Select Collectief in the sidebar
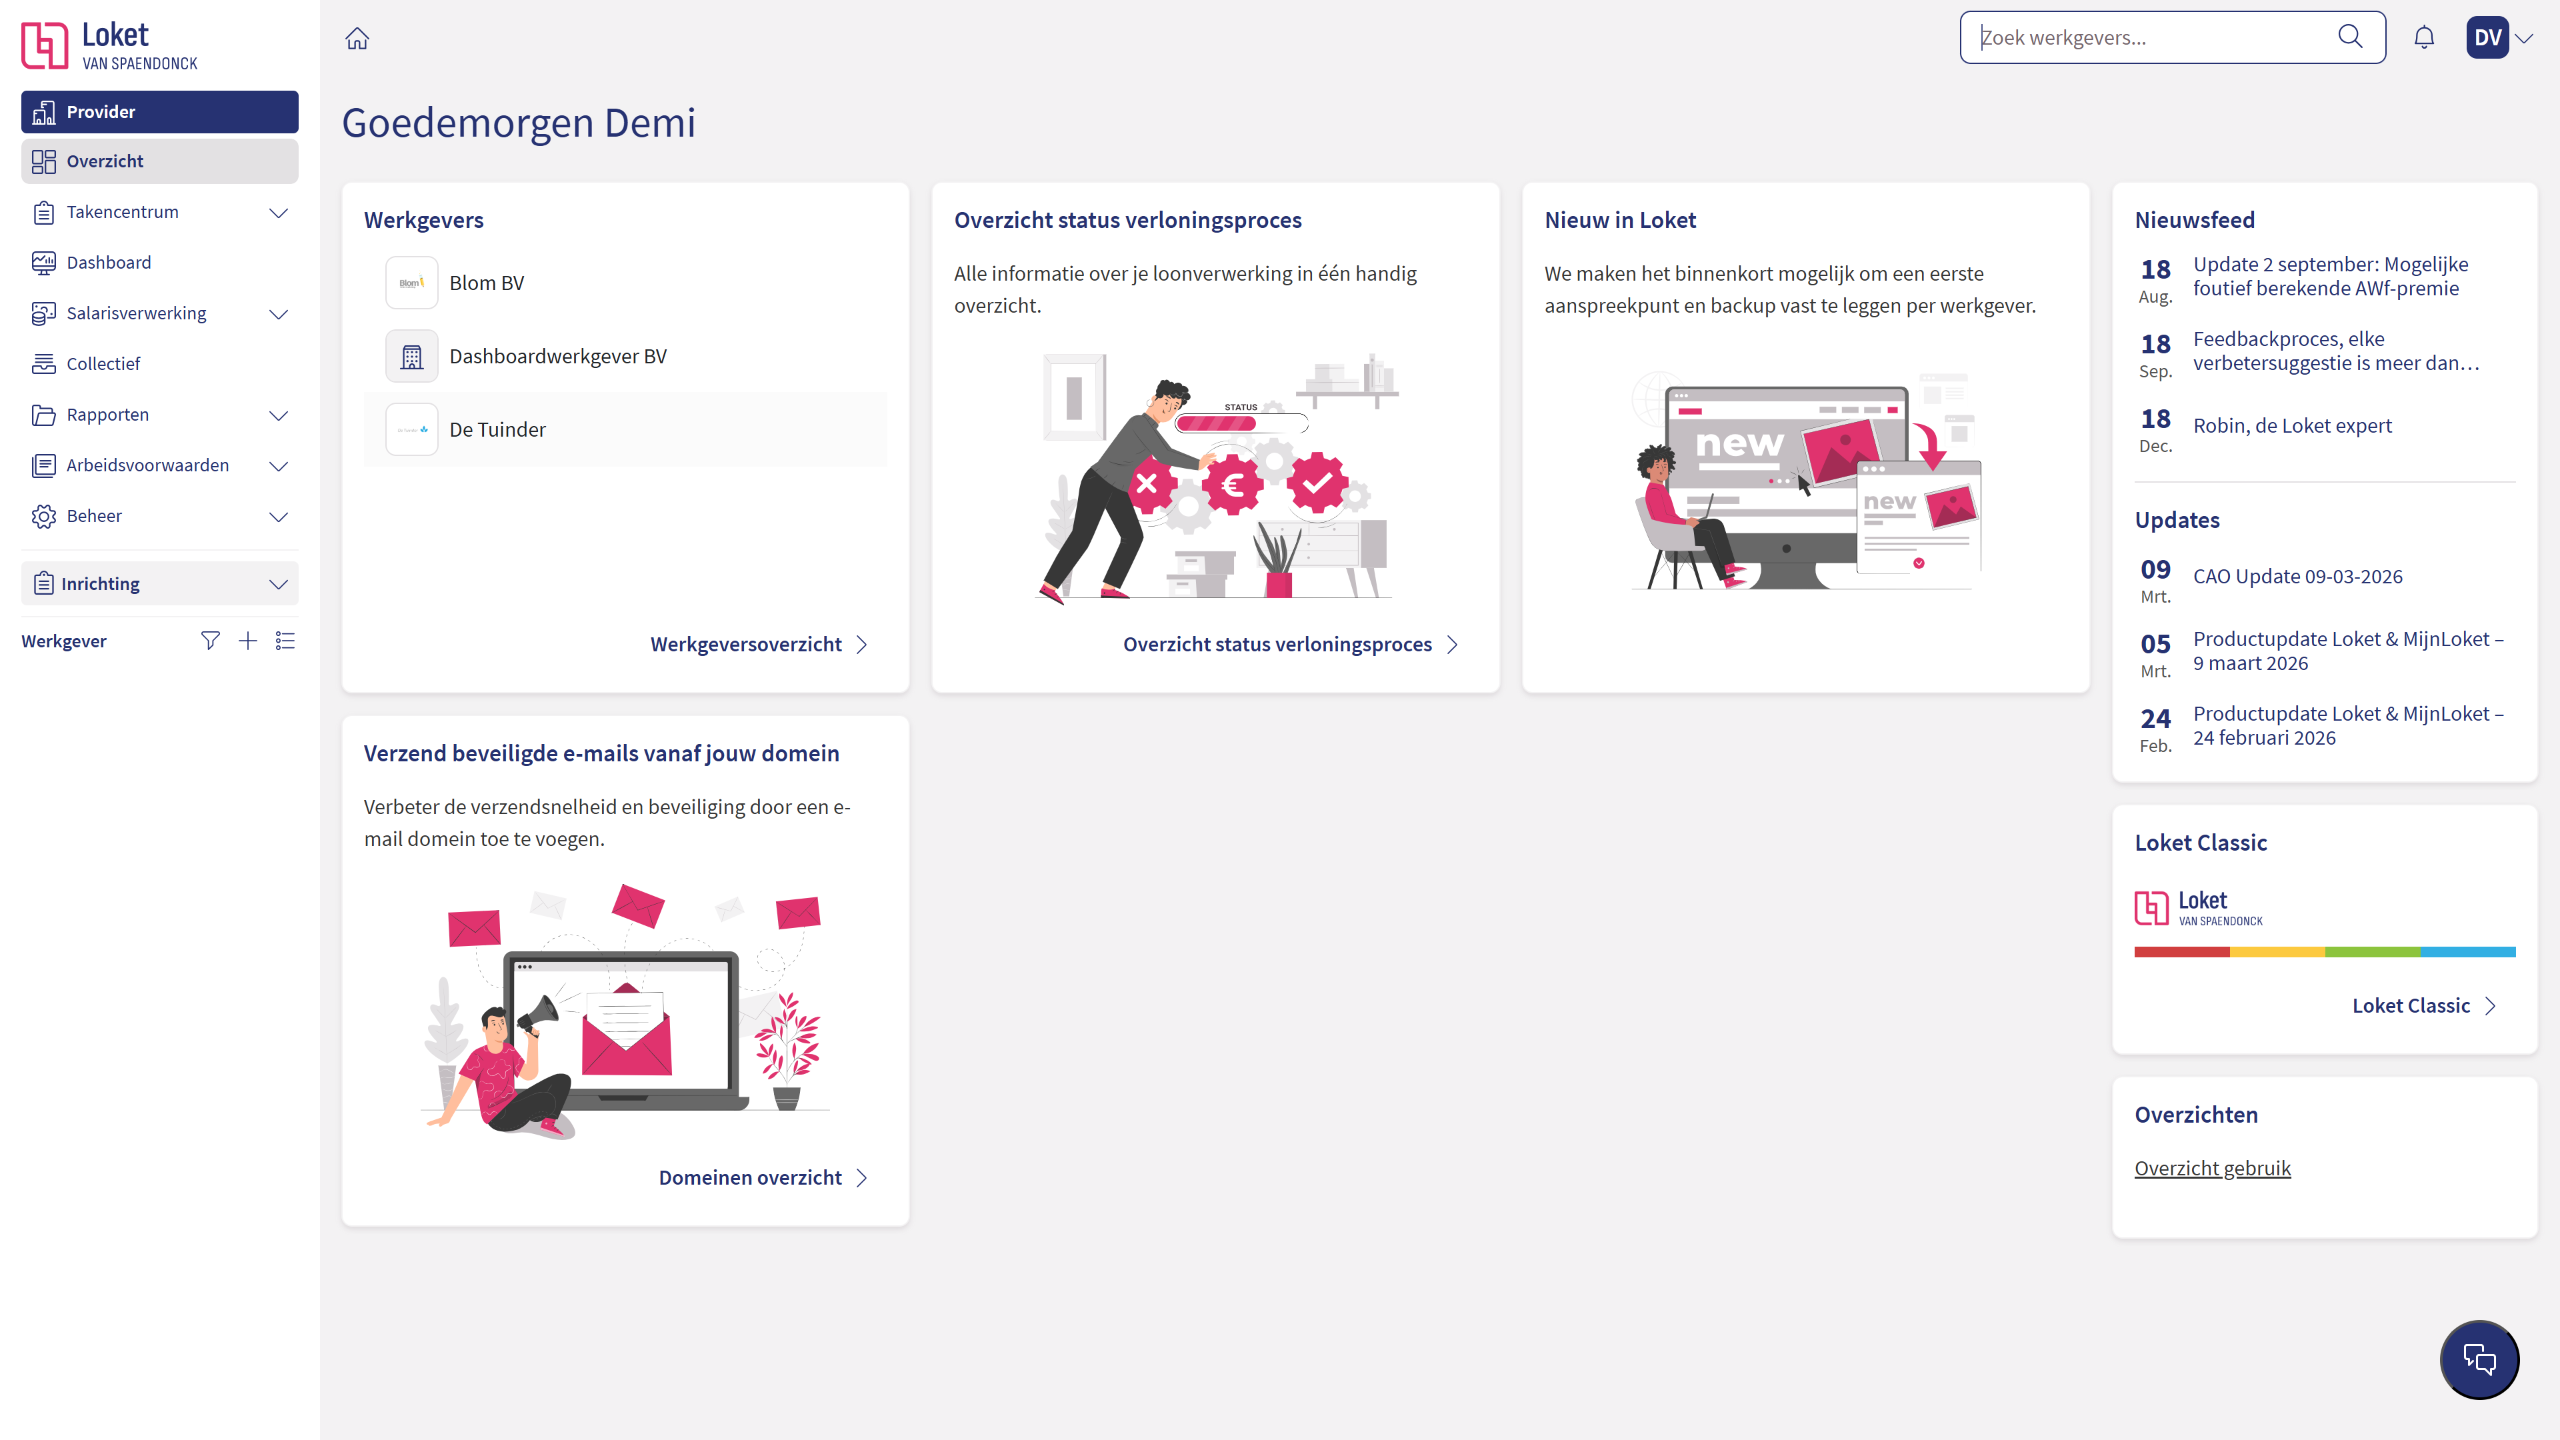 (x=103, y=364)
